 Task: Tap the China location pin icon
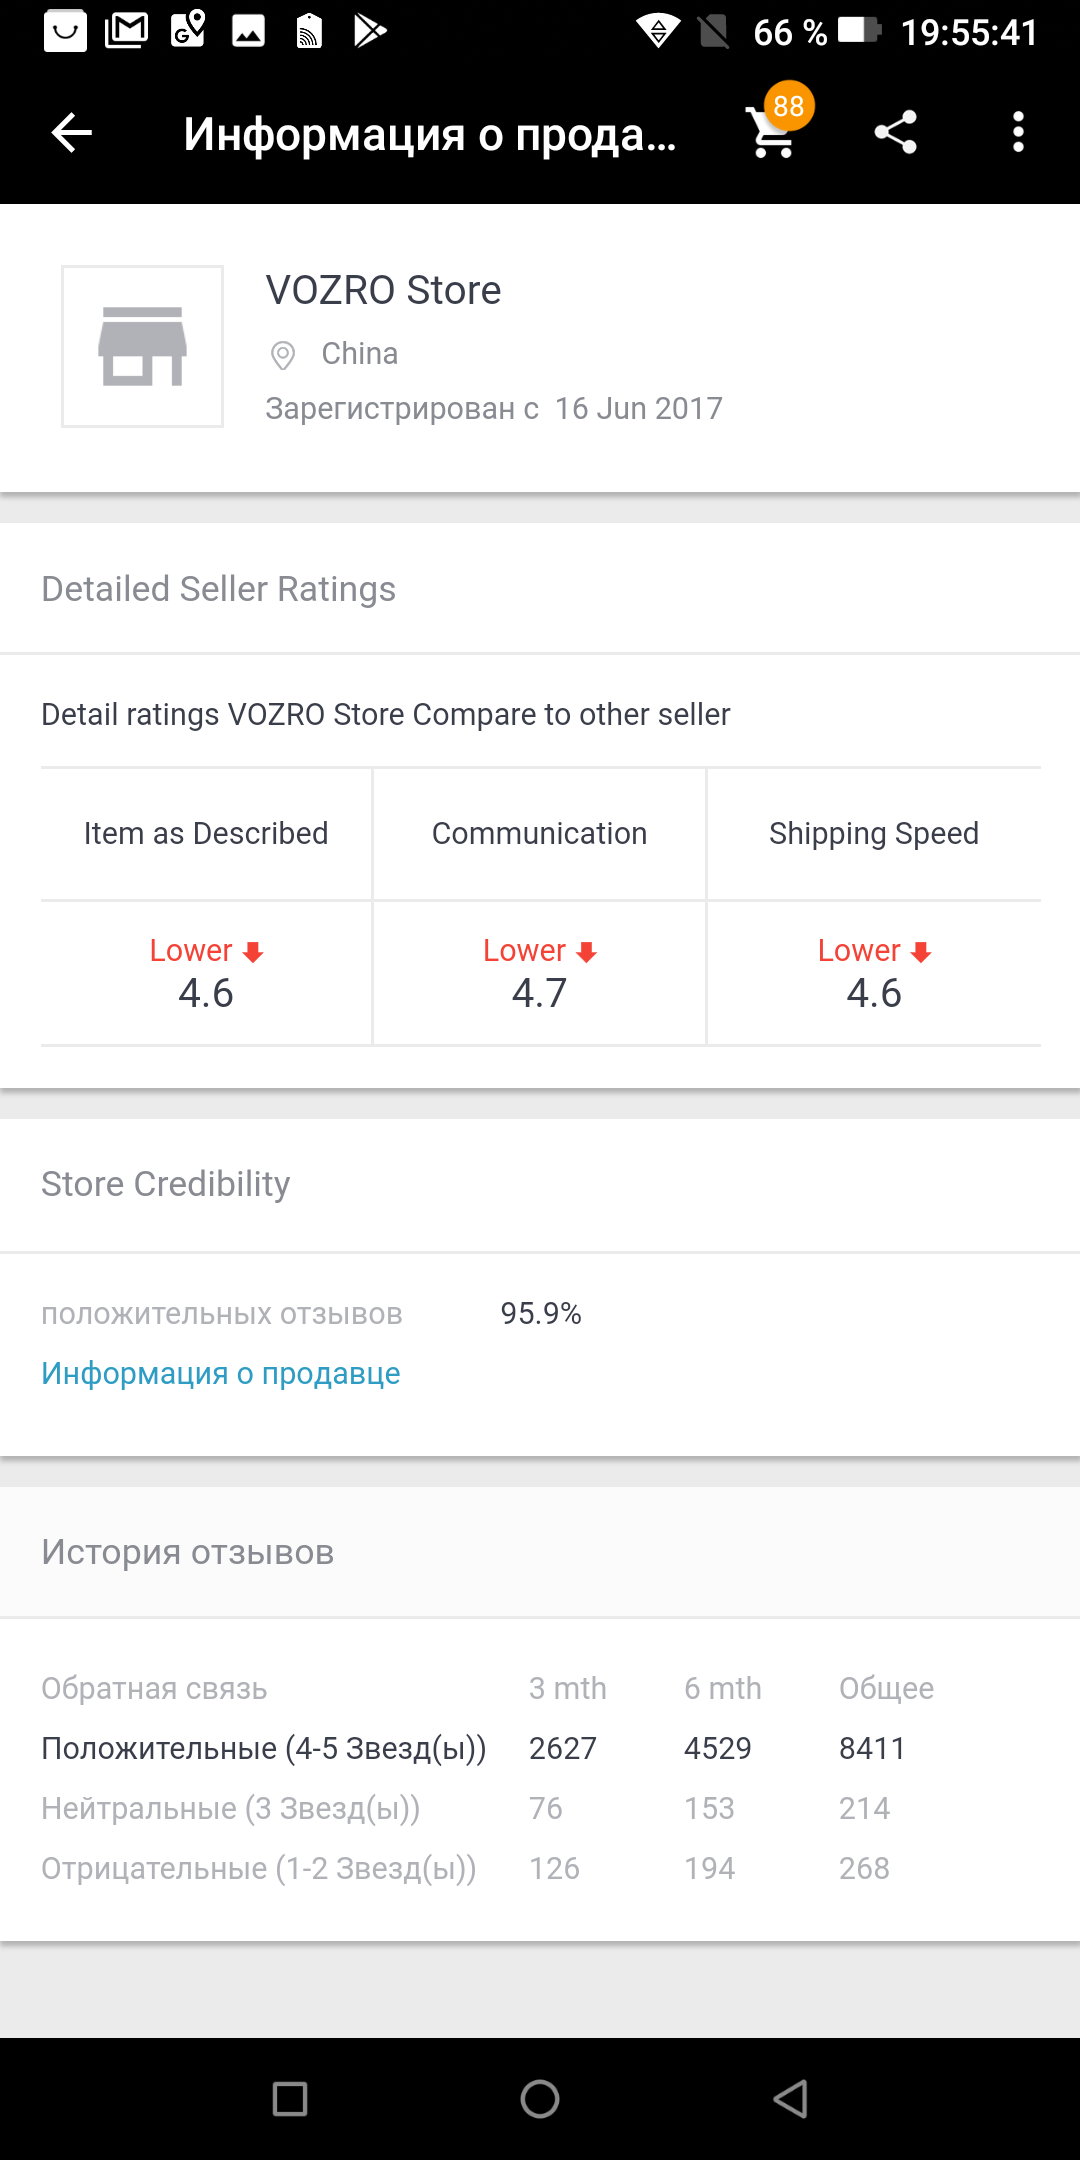283,355
